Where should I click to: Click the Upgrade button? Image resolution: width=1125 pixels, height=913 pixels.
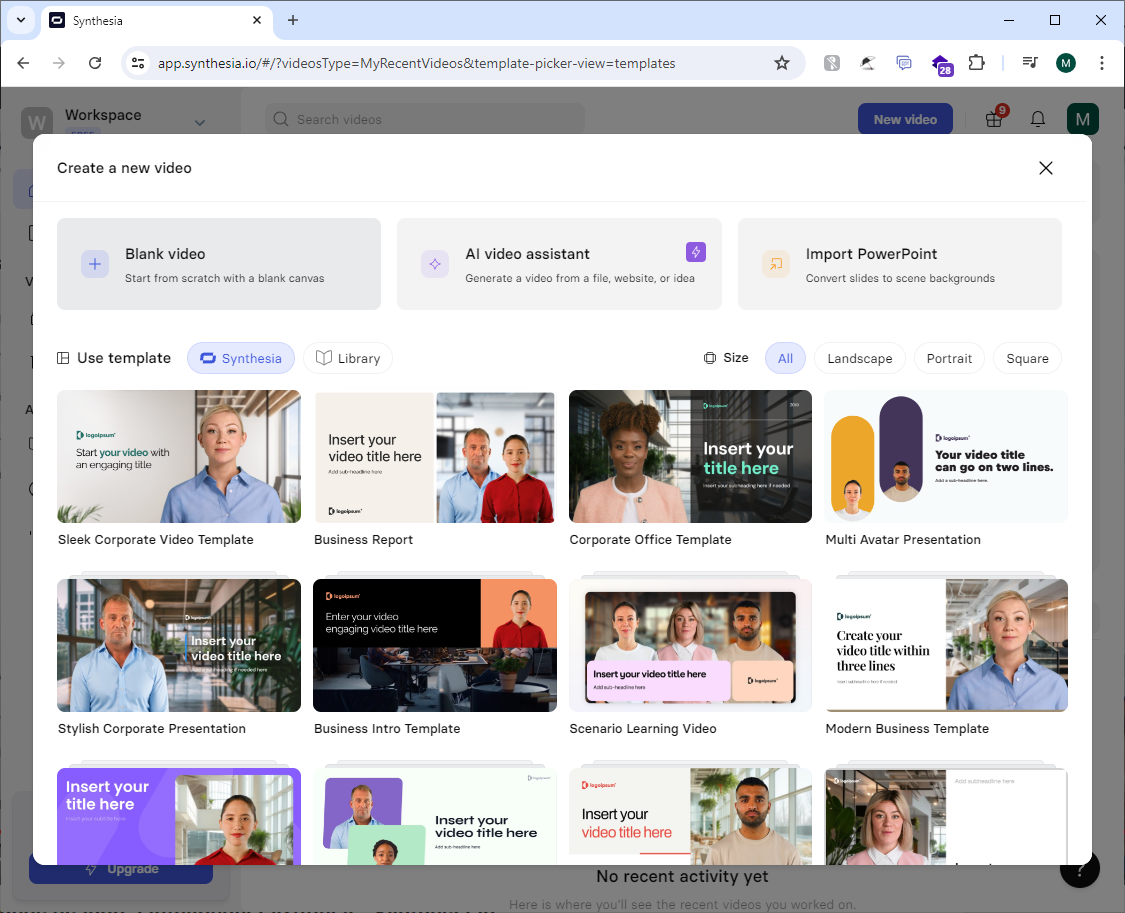(121, 871)
